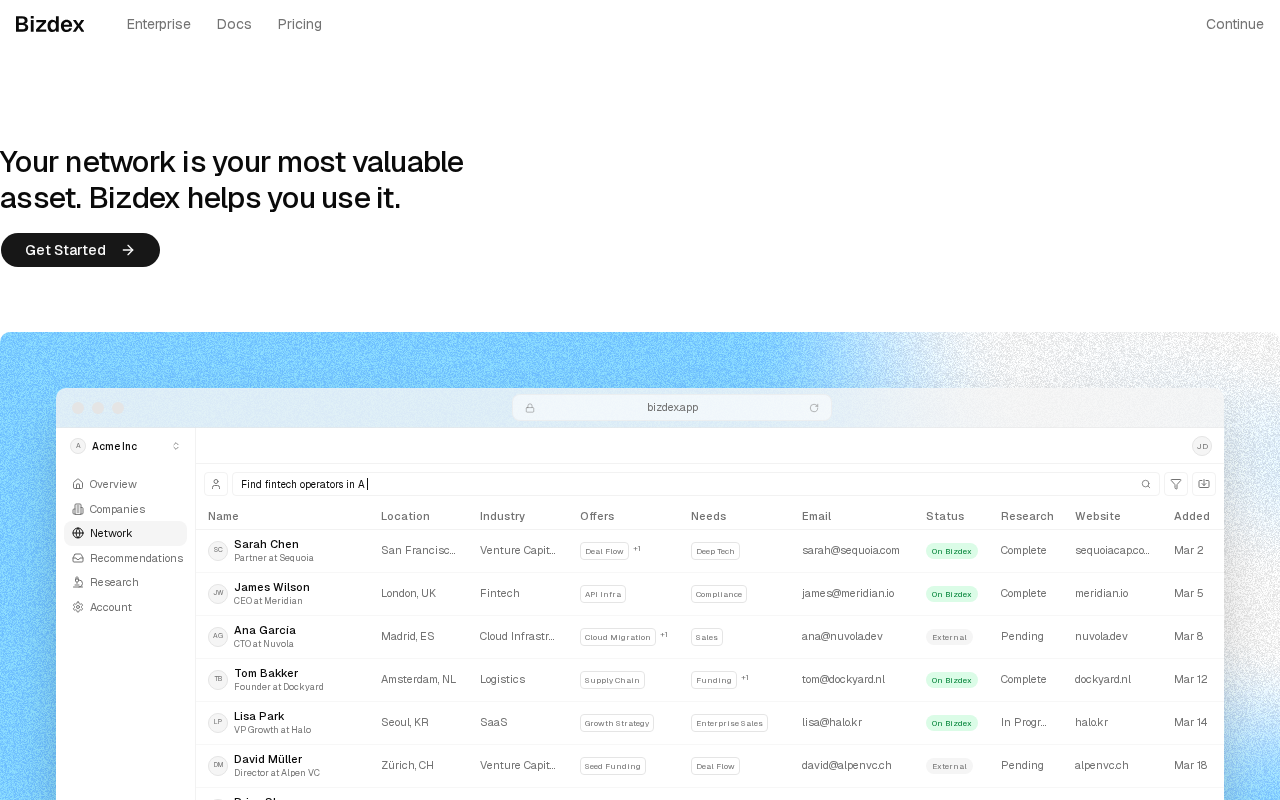1280x800 pixels.
Task: Click the Get Started button
Action: (x=80, y=250)
